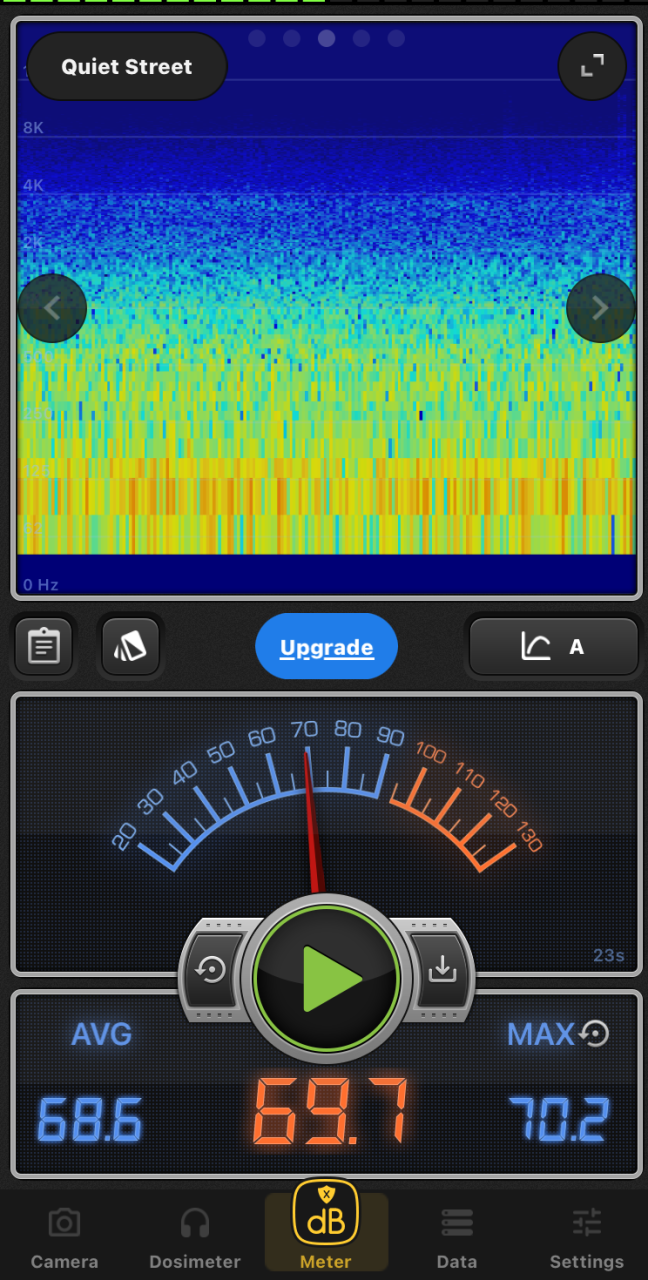The width and height of the screenshot is (648, 1280).
Task: Open the clipboard notes icon
Action: [x=43, y=647]
